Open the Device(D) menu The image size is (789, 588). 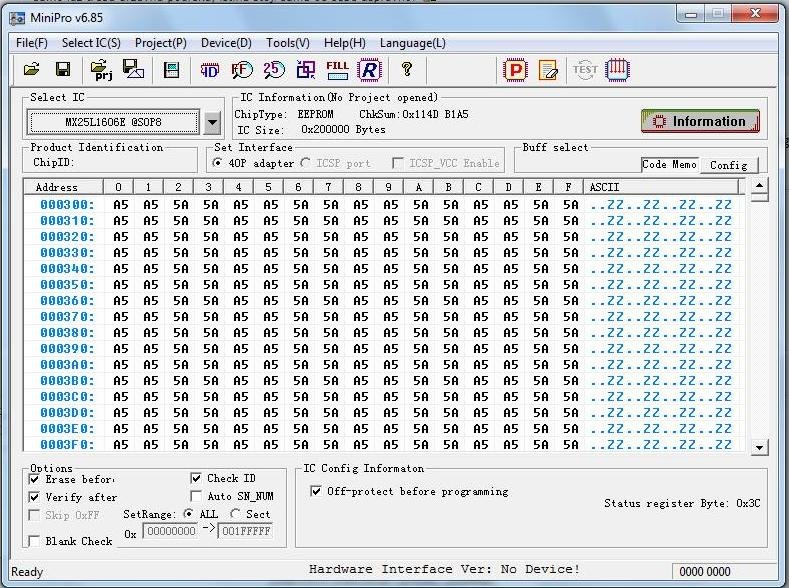pos(226,43)
